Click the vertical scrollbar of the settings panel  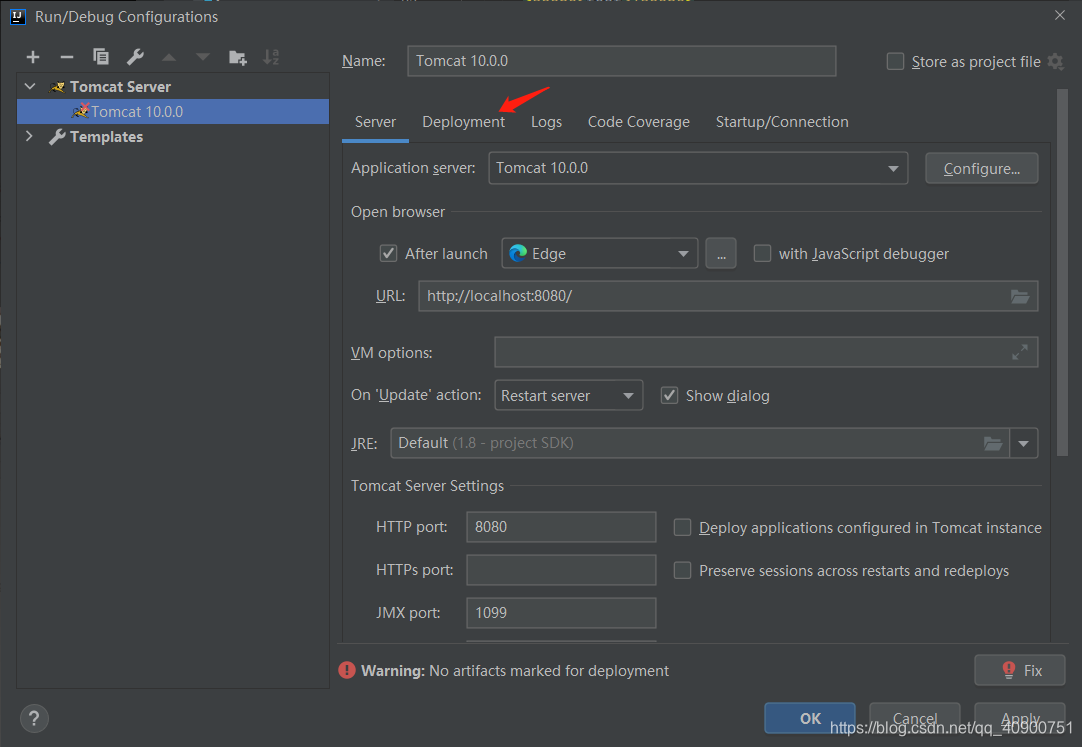(x=1062, y=272)
